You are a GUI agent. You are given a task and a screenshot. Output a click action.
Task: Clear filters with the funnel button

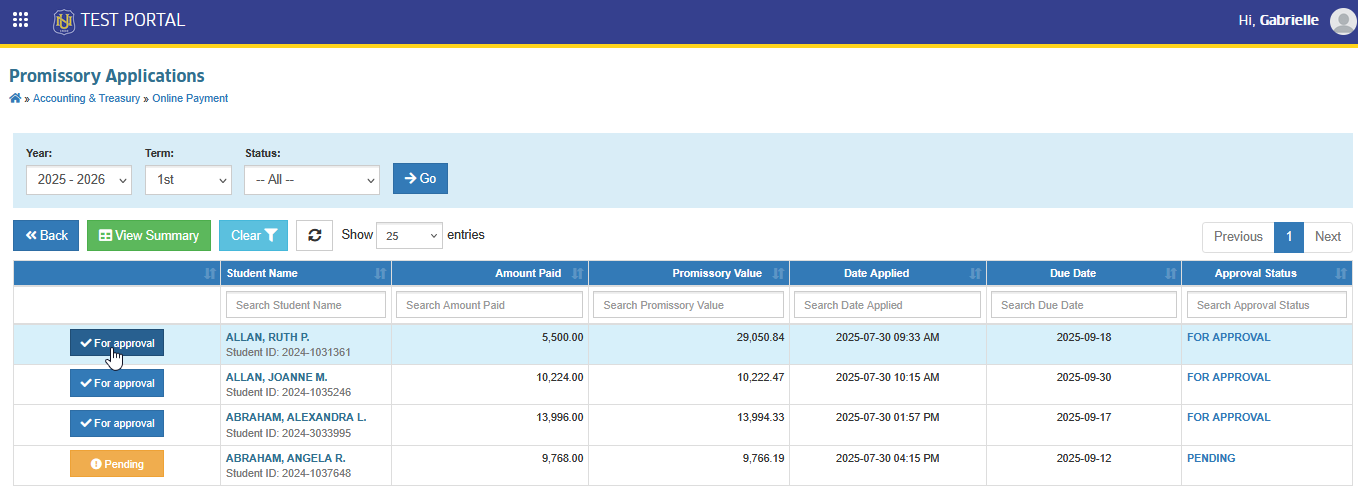click(253, 235)
